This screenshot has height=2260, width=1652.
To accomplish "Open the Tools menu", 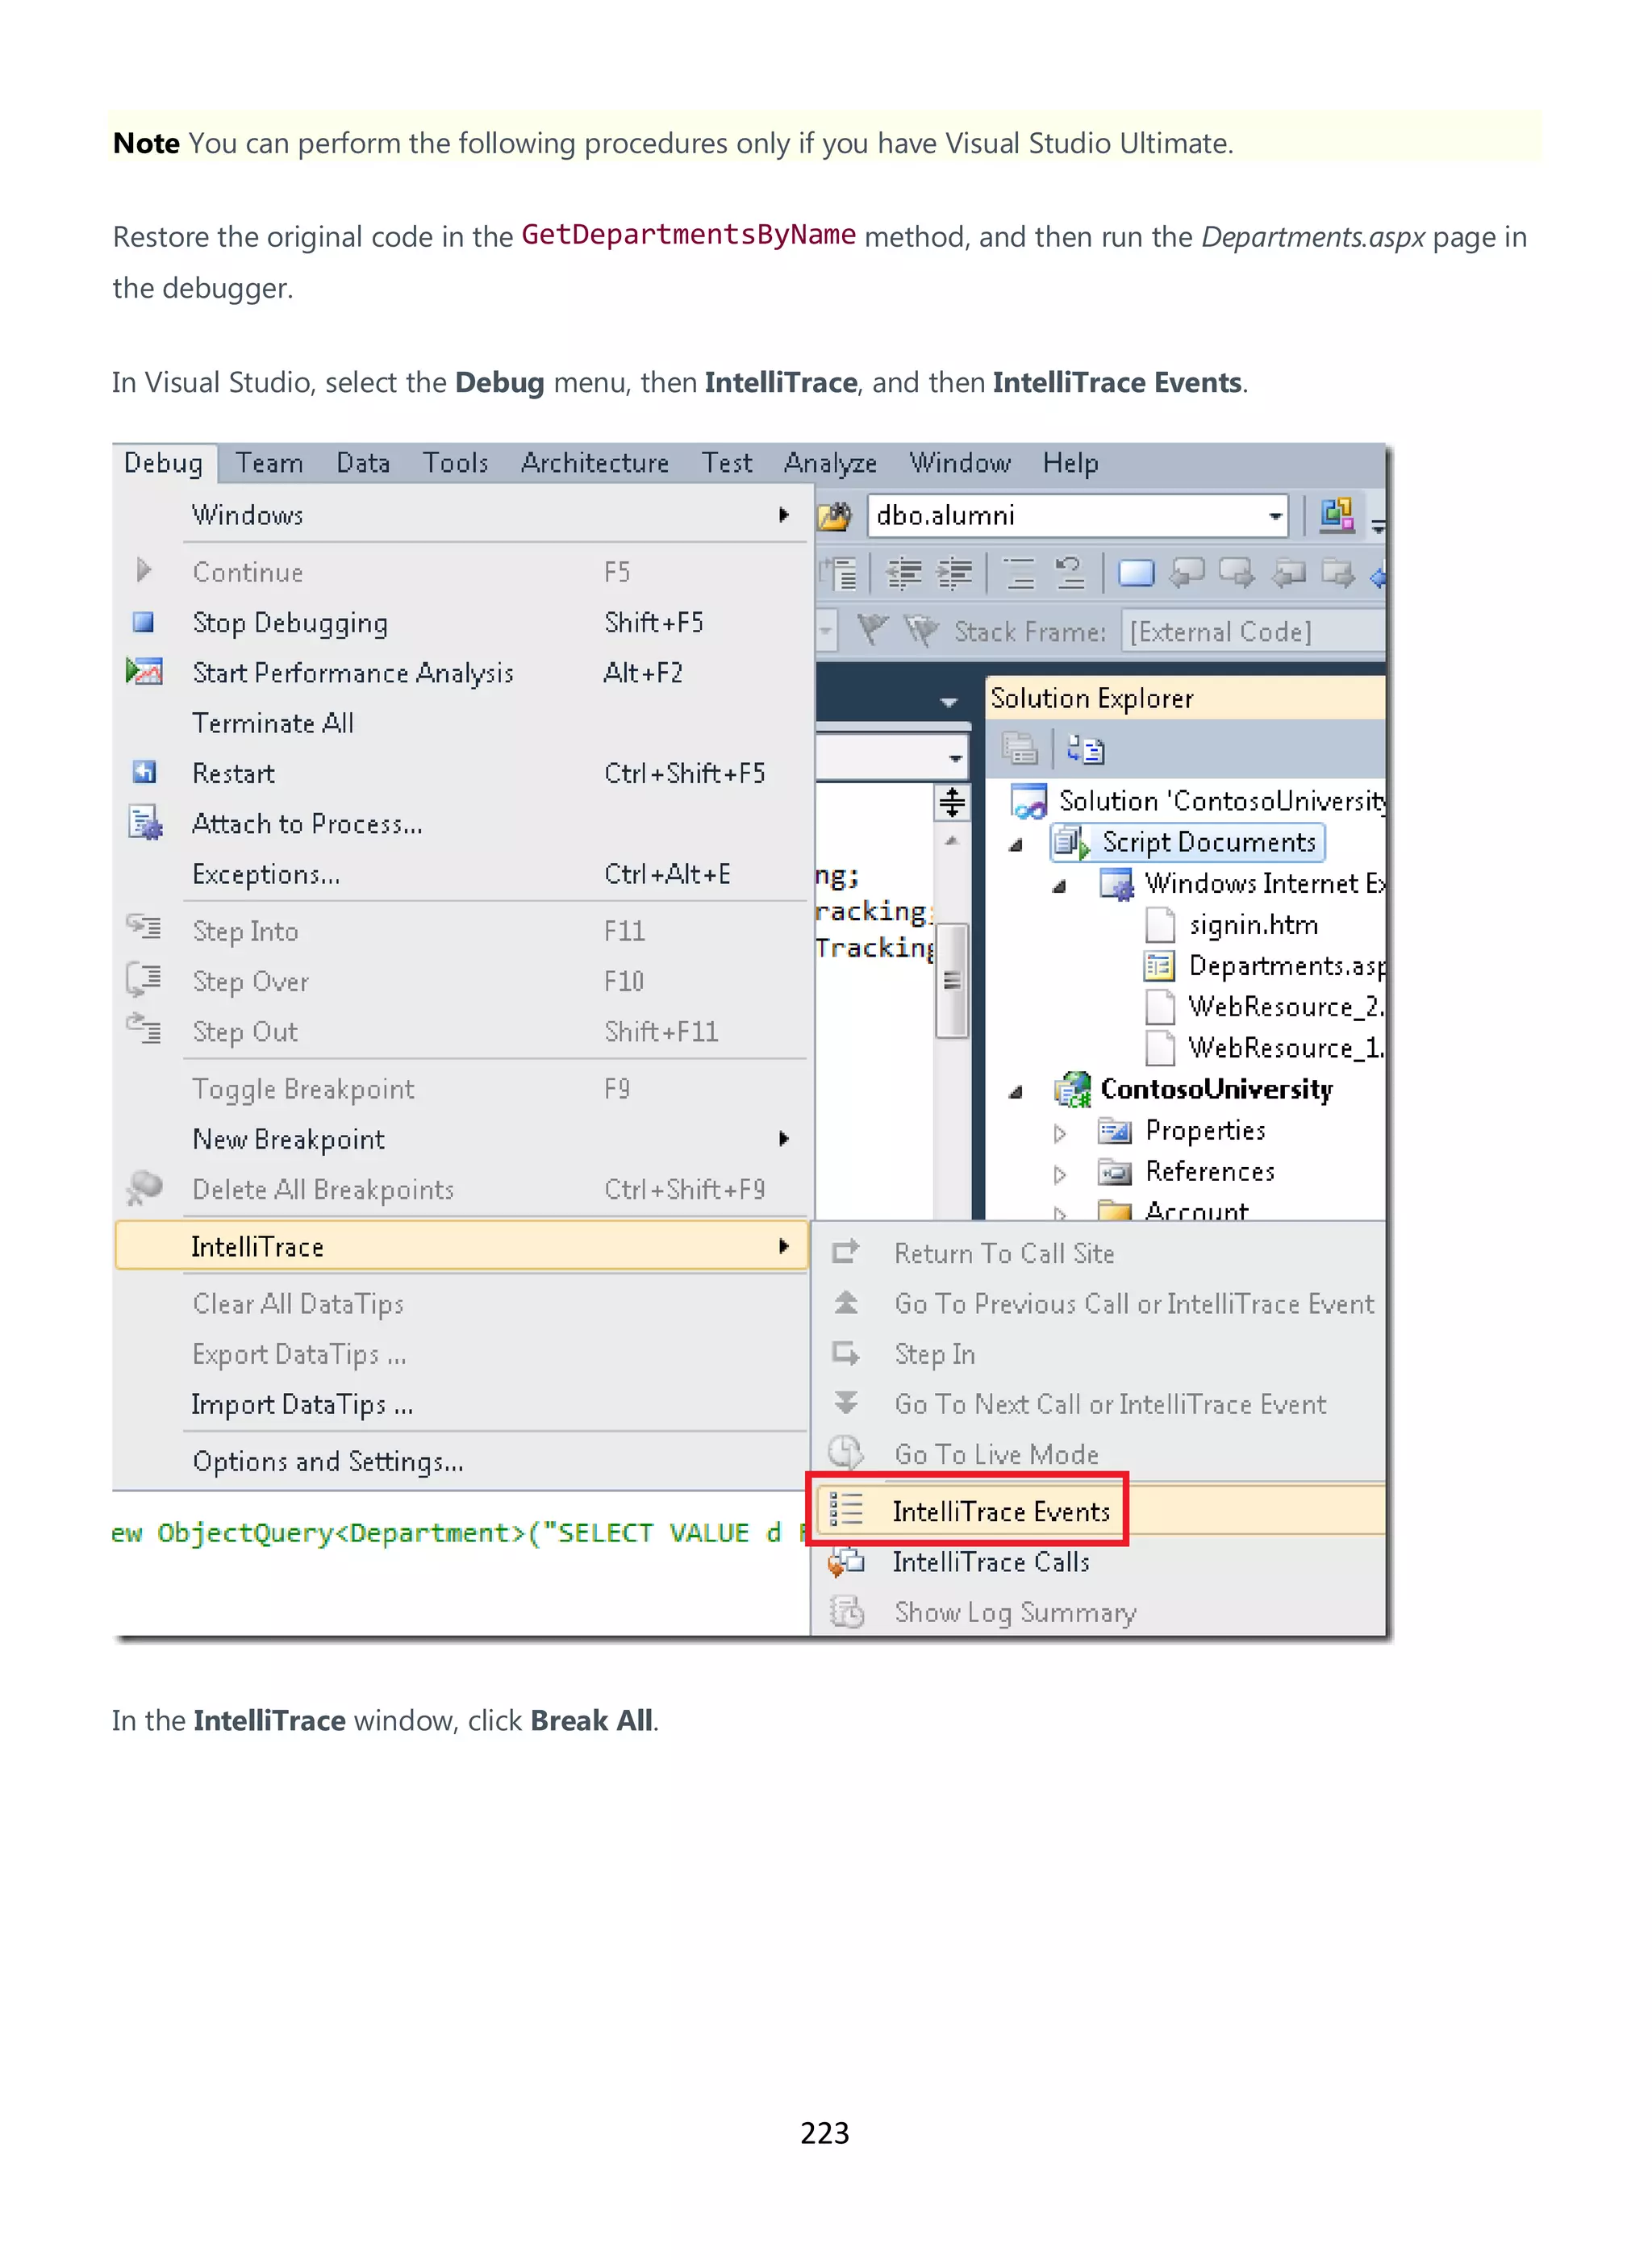I will tap(456, 463).
